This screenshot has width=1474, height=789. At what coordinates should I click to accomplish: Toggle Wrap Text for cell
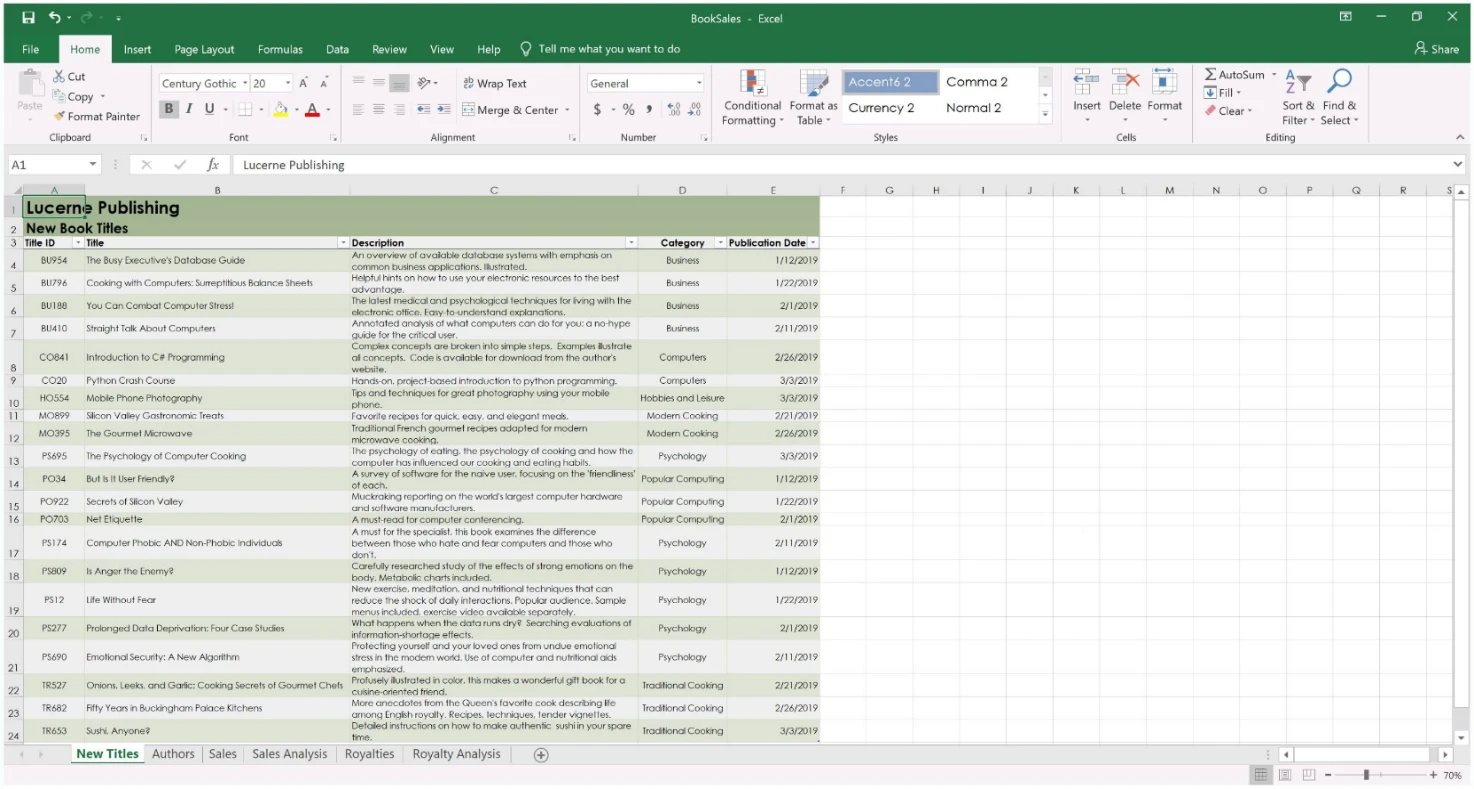pos(494,84)
